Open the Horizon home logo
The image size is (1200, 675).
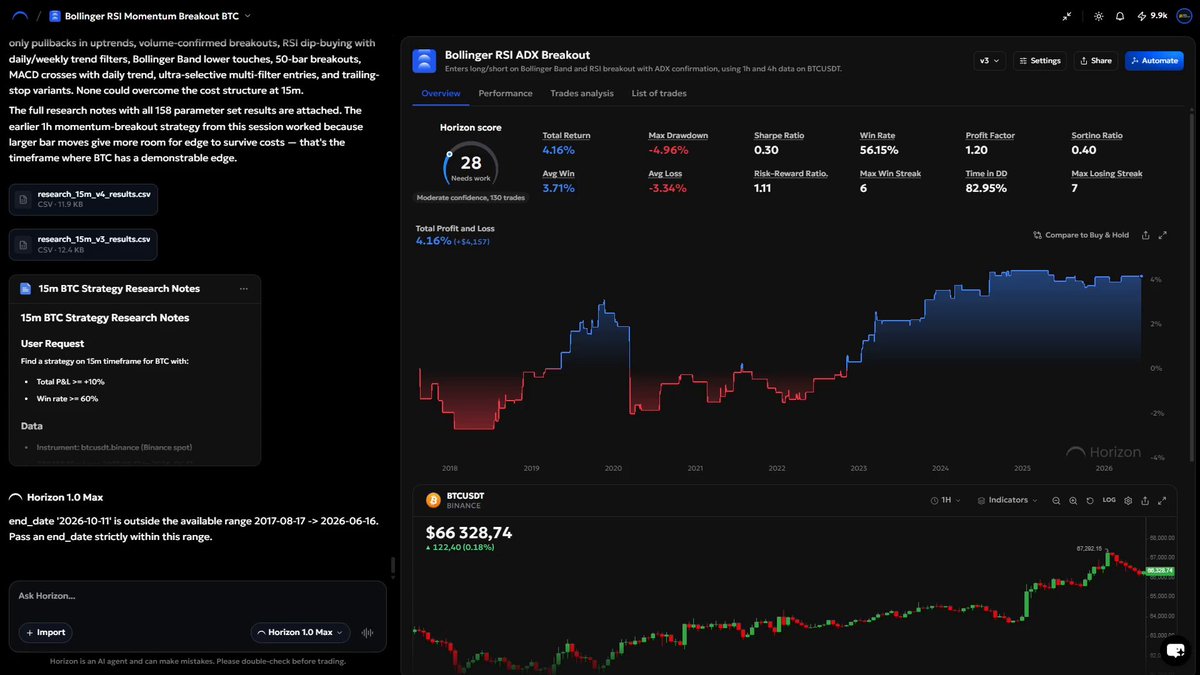coord(19,16)
